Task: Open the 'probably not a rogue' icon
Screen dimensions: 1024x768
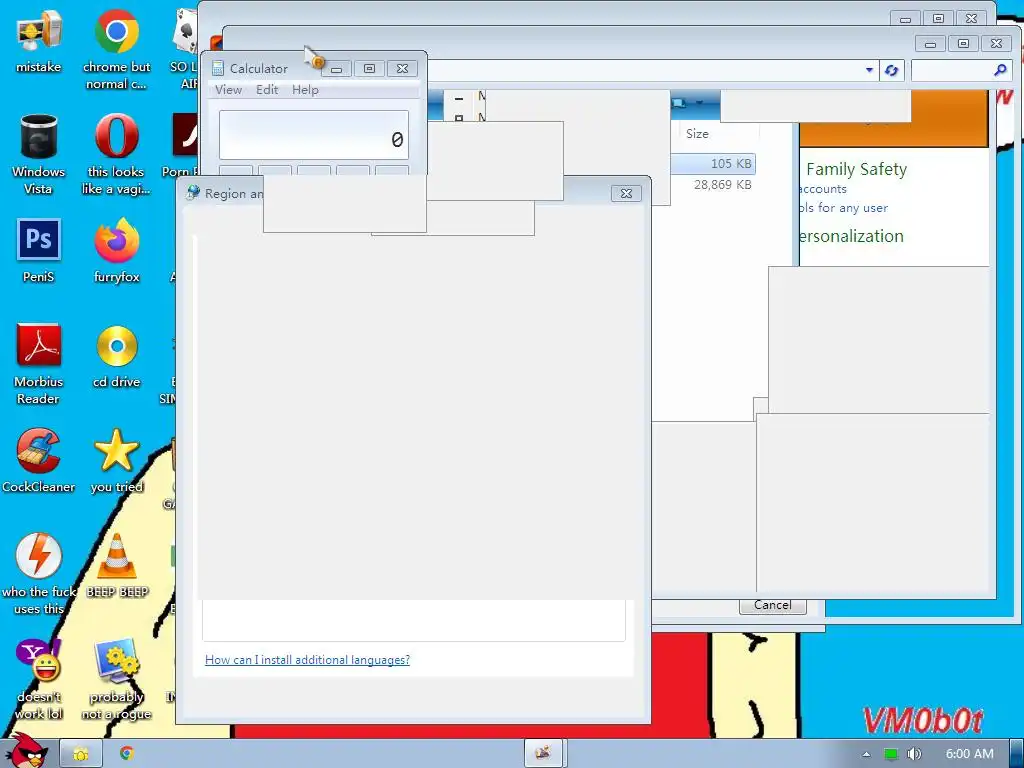Action: click(116, 679)
